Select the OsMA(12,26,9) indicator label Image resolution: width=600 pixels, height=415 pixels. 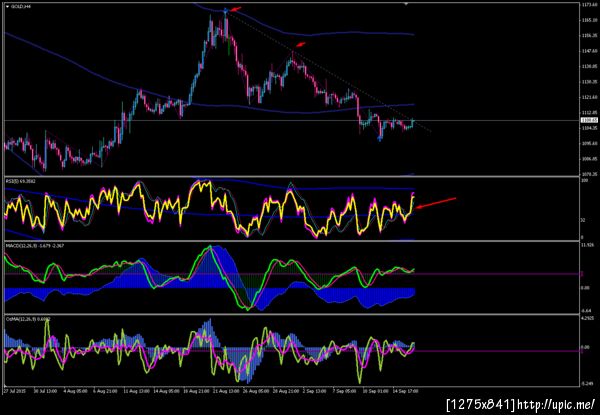pos(27,319)
